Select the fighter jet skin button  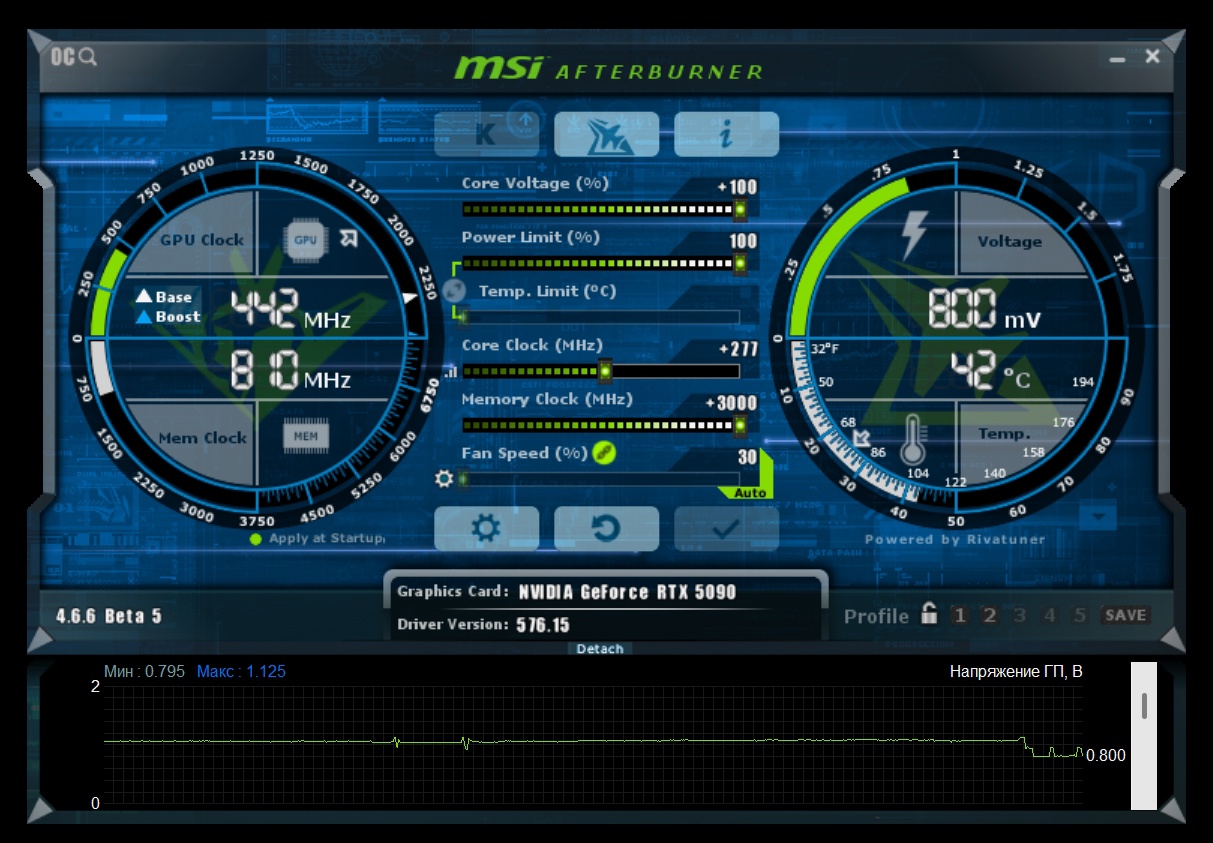coord(606,134)
